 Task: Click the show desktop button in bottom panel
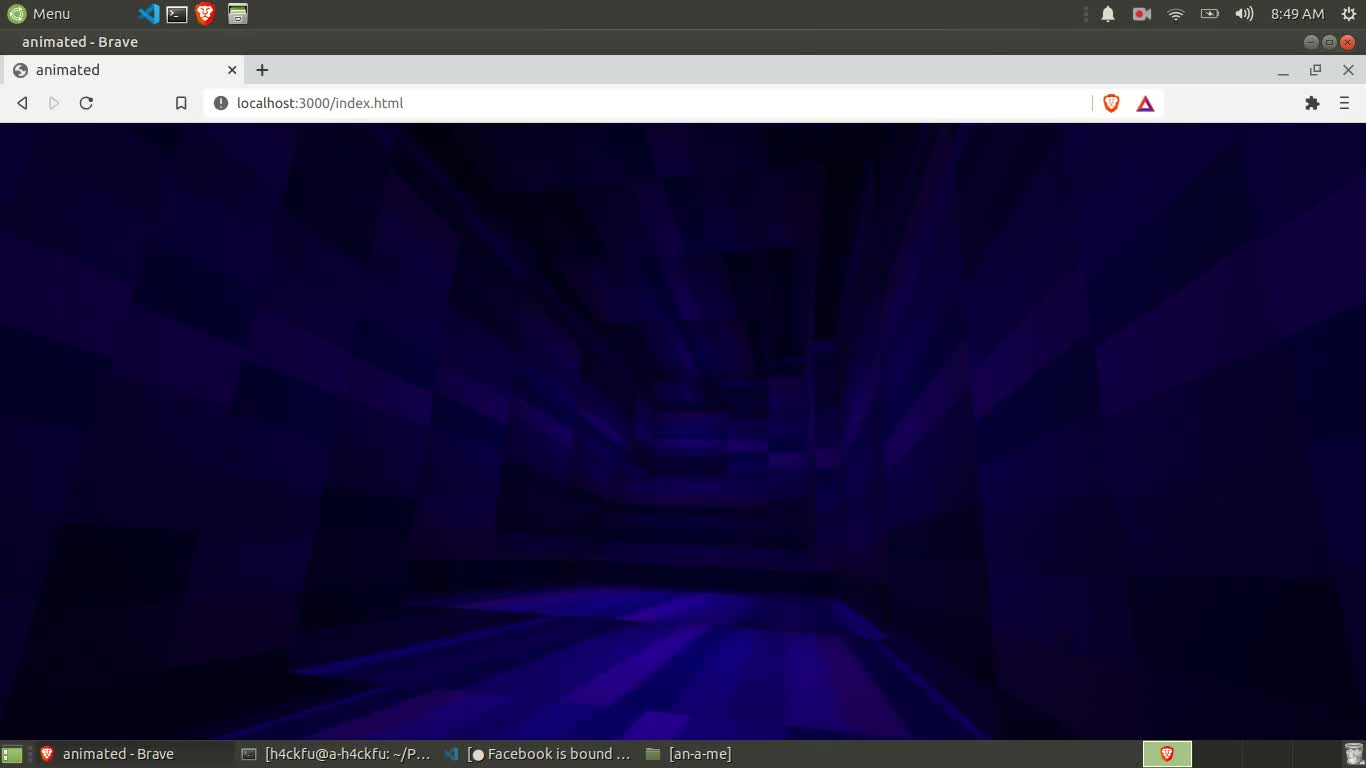pyautogui.click(x=12, y=754)
